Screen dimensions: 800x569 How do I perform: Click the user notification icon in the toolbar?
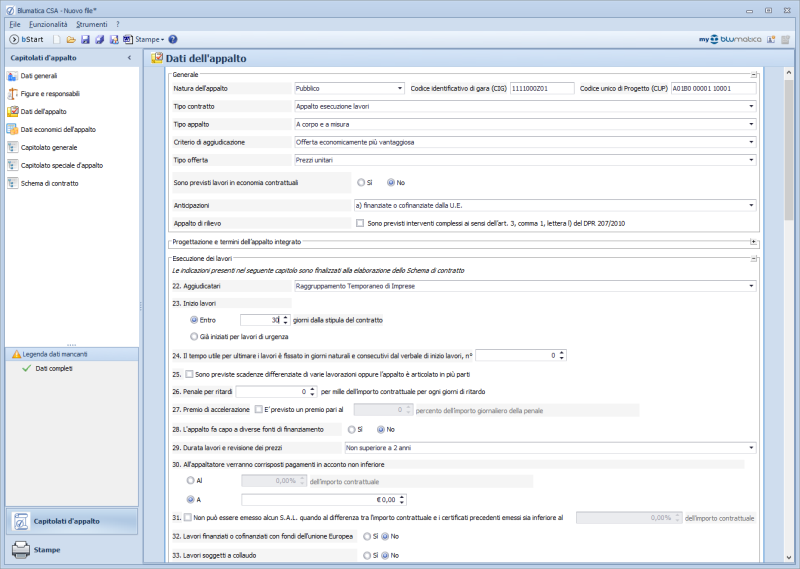pyautogui.click(x=771, y=39)
